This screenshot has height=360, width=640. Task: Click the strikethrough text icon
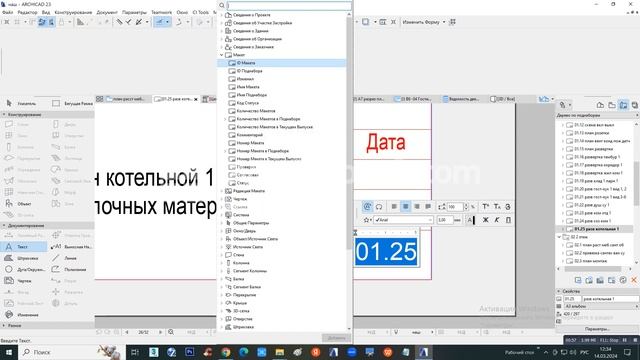coord(508,207)
